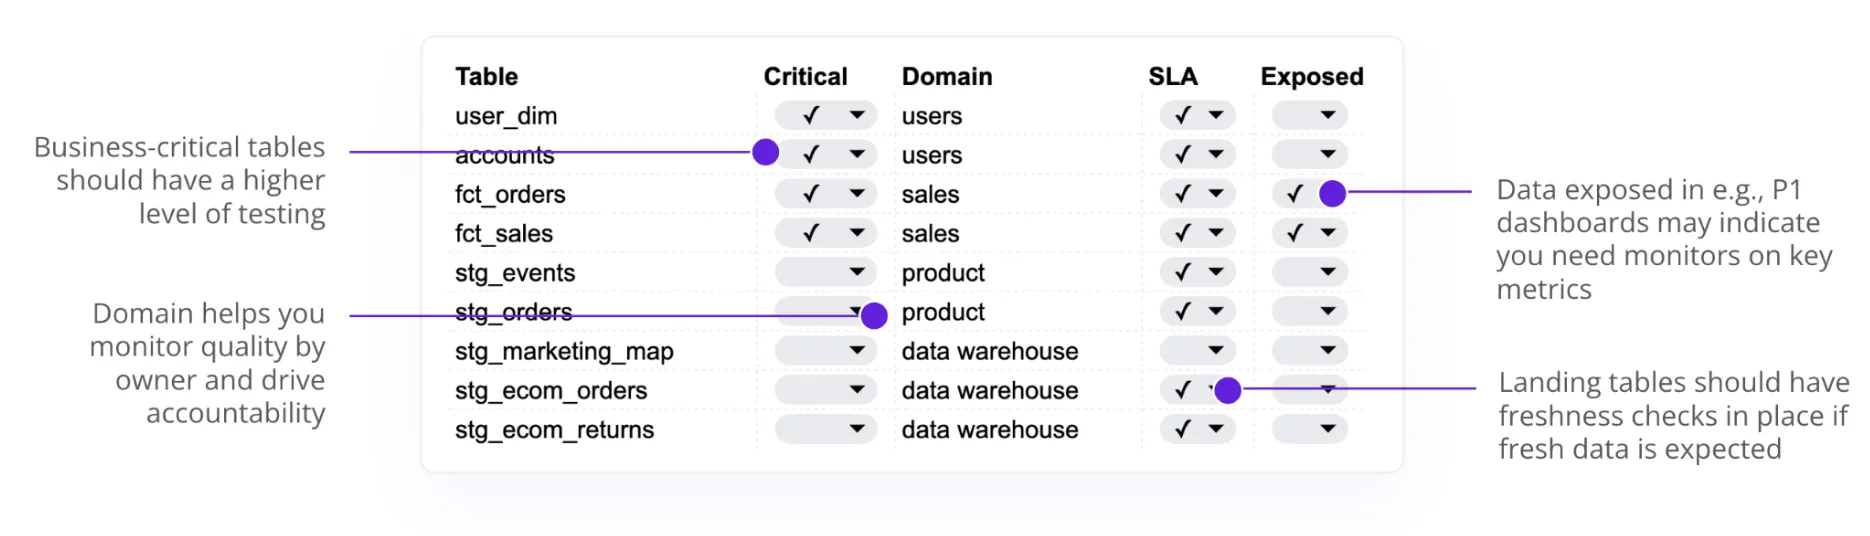Click stg_events SLA checkmark
The height and width of the screenshot is (536, 1870).
[1183, 272]
